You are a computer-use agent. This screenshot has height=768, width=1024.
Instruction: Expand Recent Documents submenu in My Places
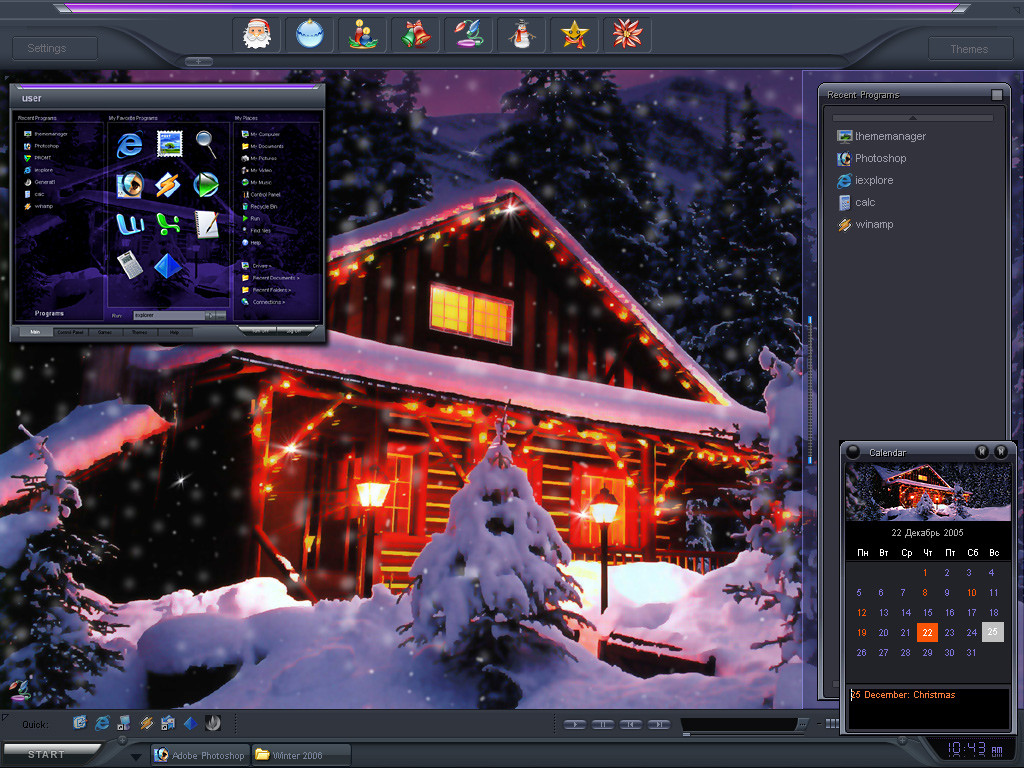pos(270,278)
